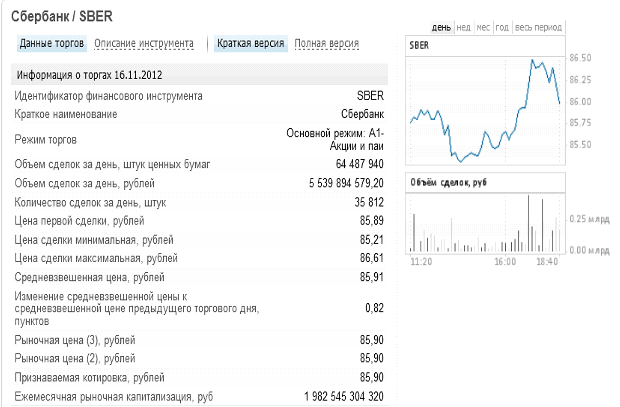
Task: Click the weighted average price 85,91
Action: tap(370, 277)
